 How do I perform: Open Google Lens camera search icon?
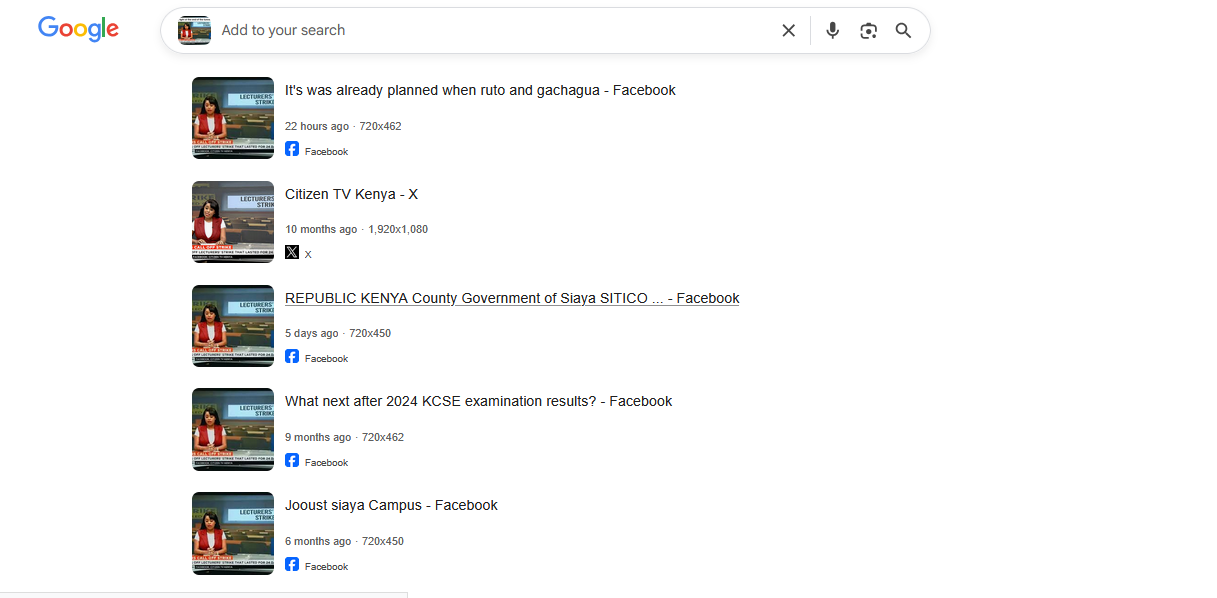coord(868,31)
